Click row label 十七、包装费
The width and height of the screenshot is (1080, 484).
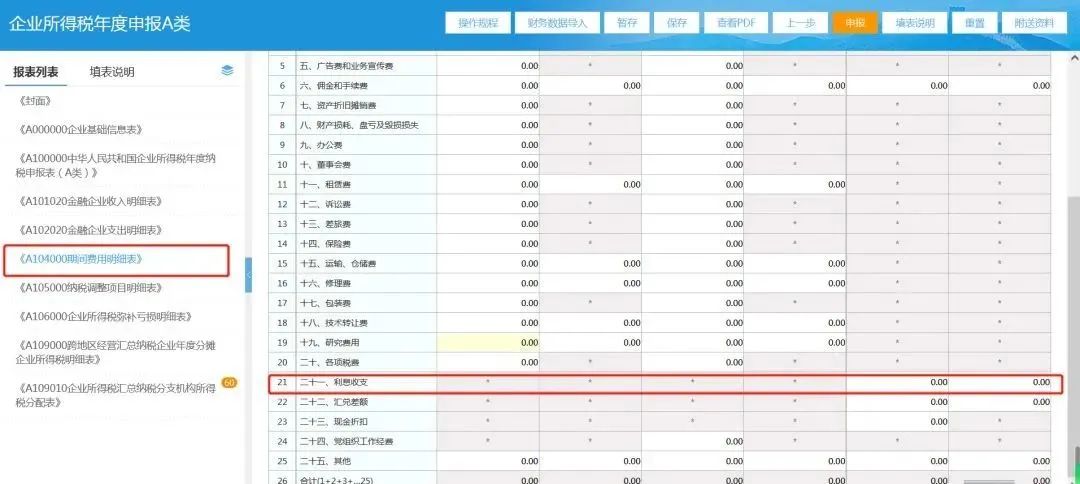coord(325,303)
